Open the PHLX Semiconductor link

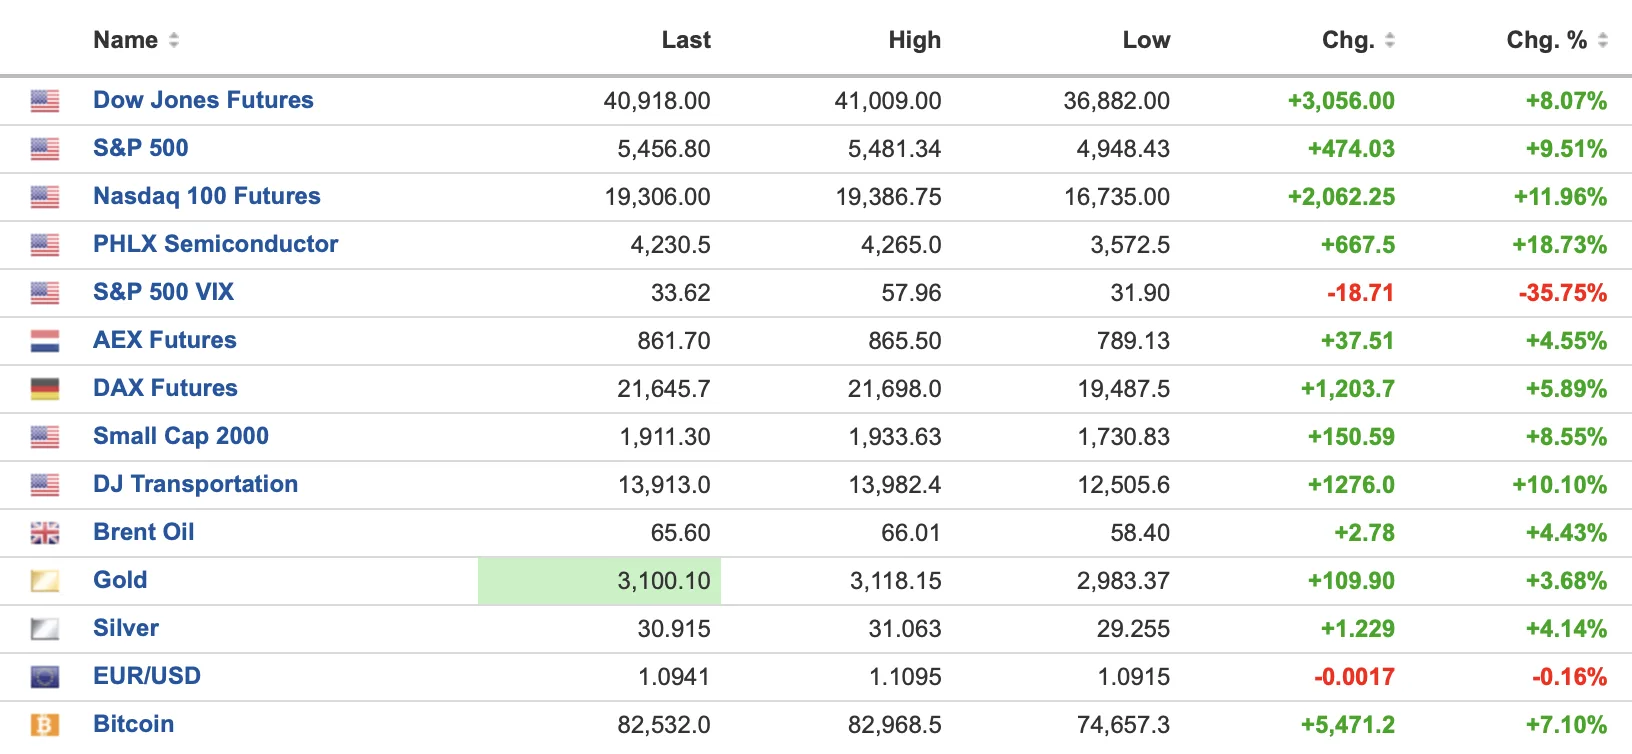point(216,244)
